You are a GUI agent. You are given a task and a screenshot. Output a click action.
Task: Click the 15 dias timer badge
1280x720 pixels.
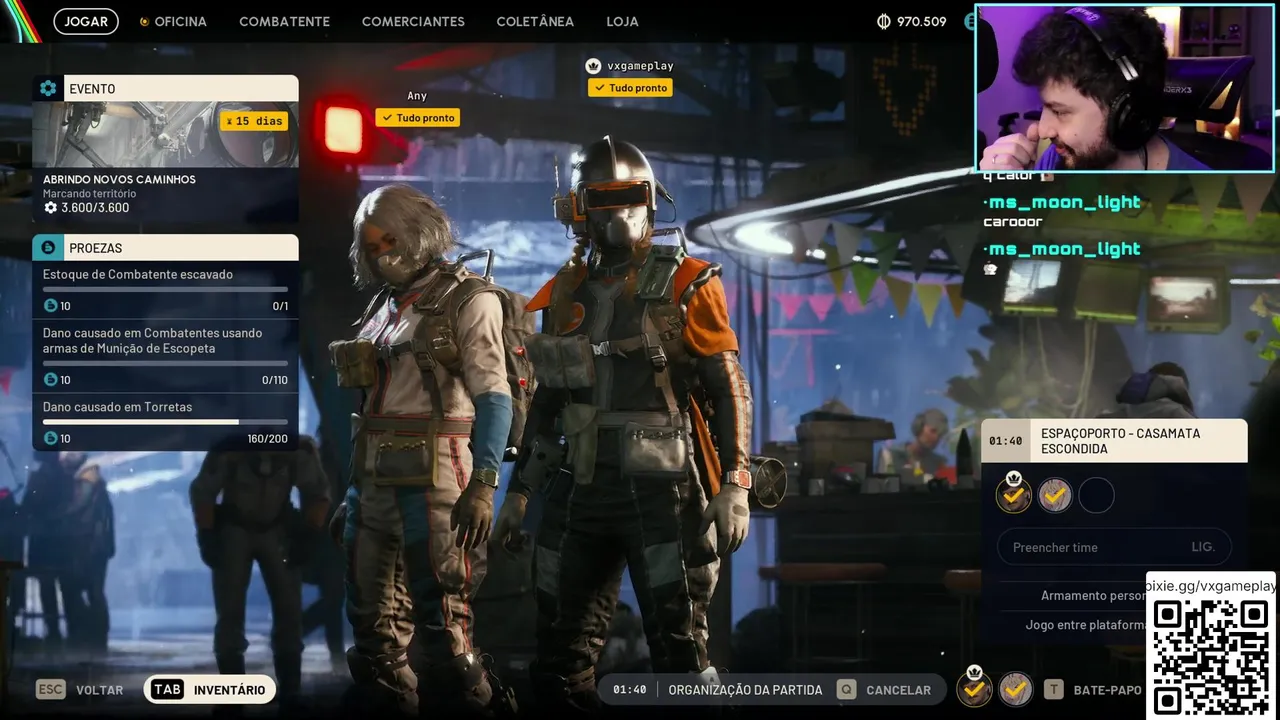254,121
